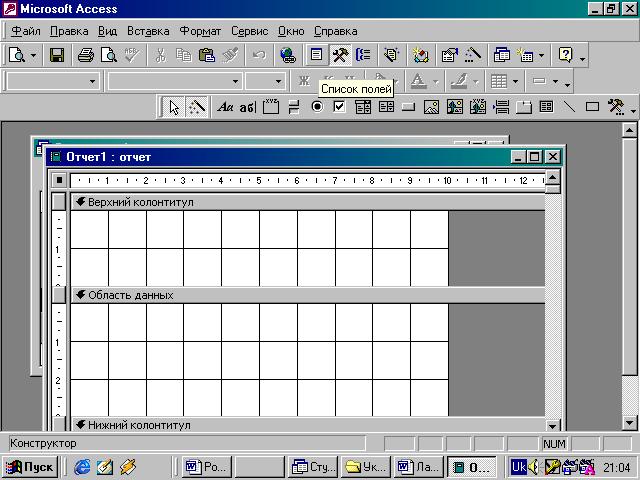Choose the Rectangle tool in toolbox
Screen dimensions: 640x480
(x=592, y=106)
